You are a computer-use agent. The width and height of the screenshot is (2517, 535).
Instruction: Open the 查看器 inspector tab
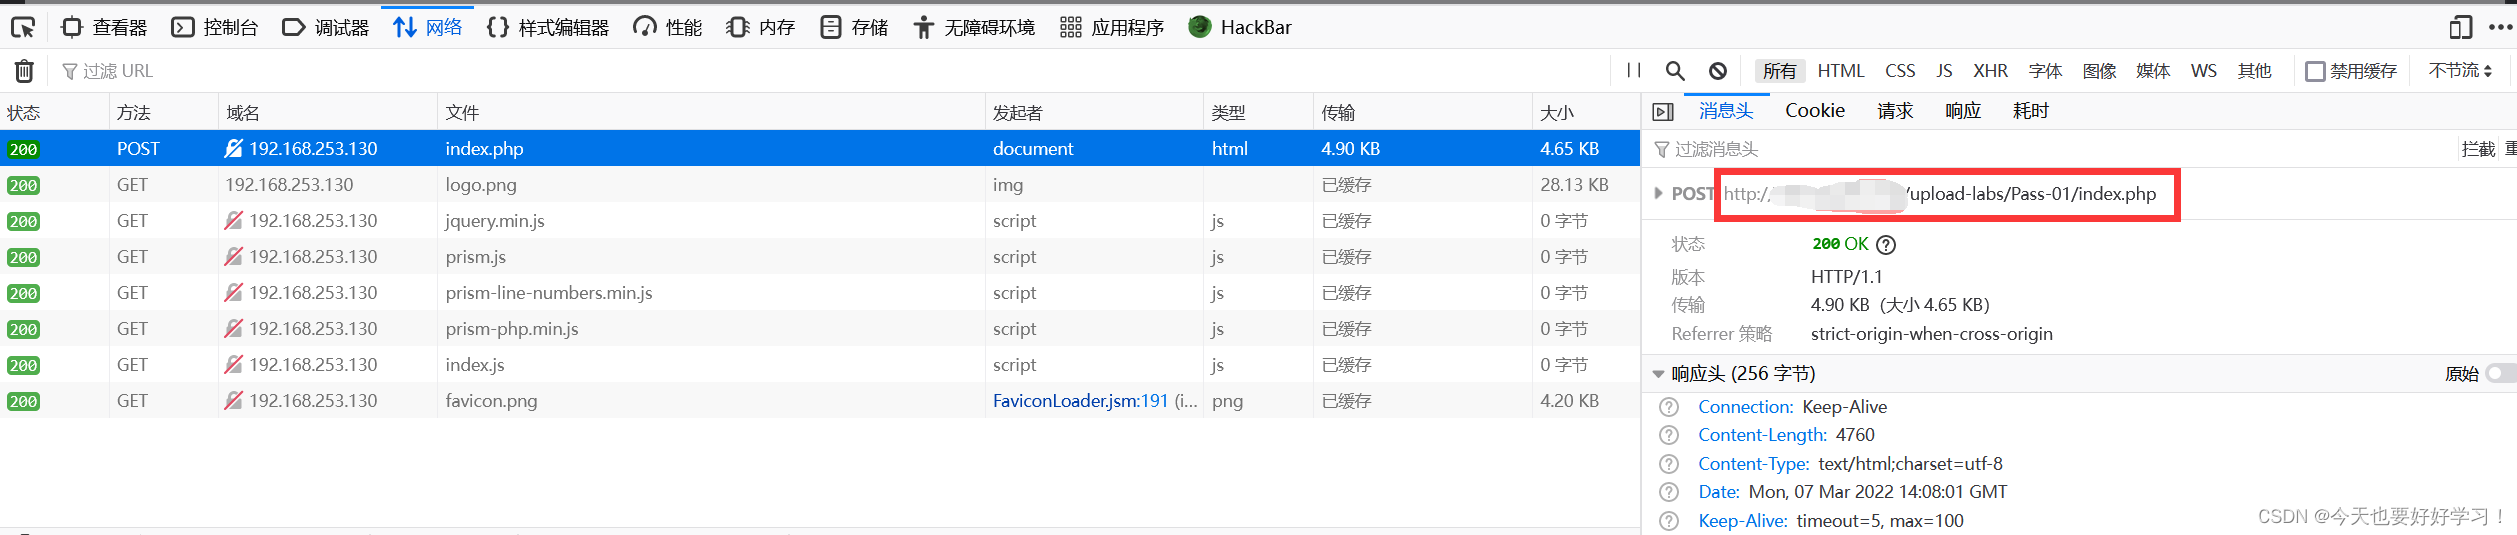[104, 27]
